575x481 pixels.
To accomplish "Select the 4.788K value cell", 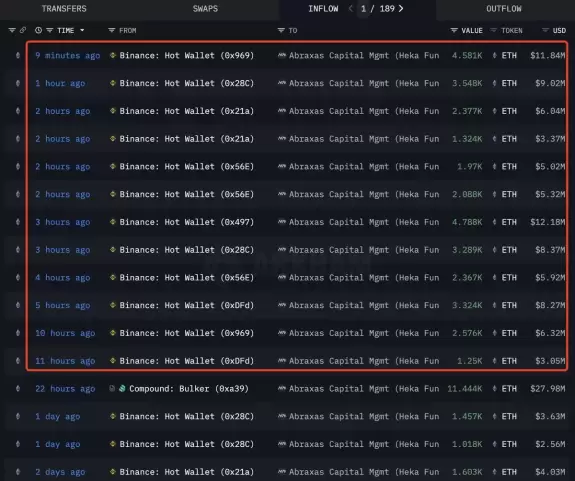I will (467, 222).
